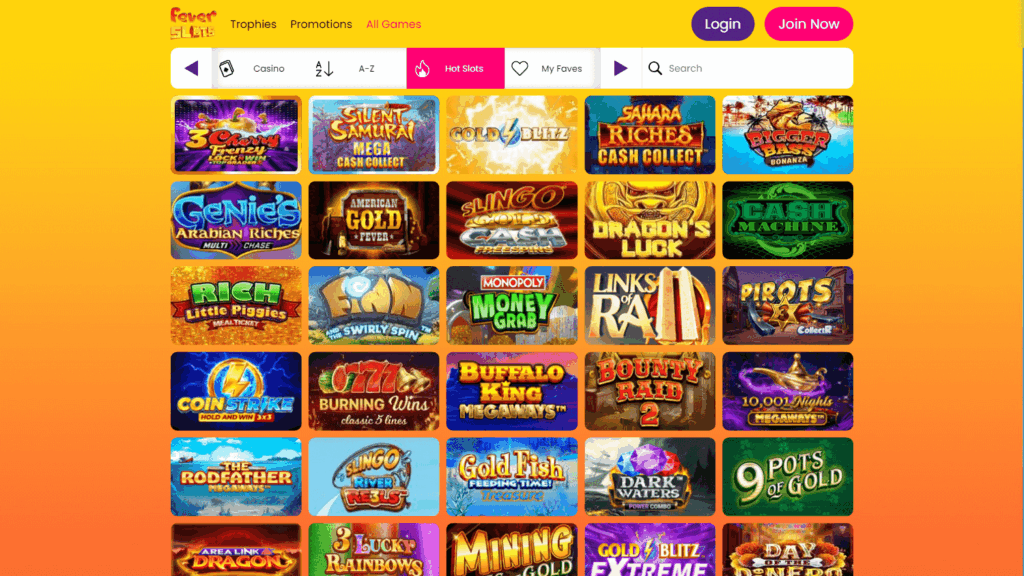Screen dimensions: 1024x576
Task: Open Monopoly Money Grab thumbnail
Action: pos(512,306)
